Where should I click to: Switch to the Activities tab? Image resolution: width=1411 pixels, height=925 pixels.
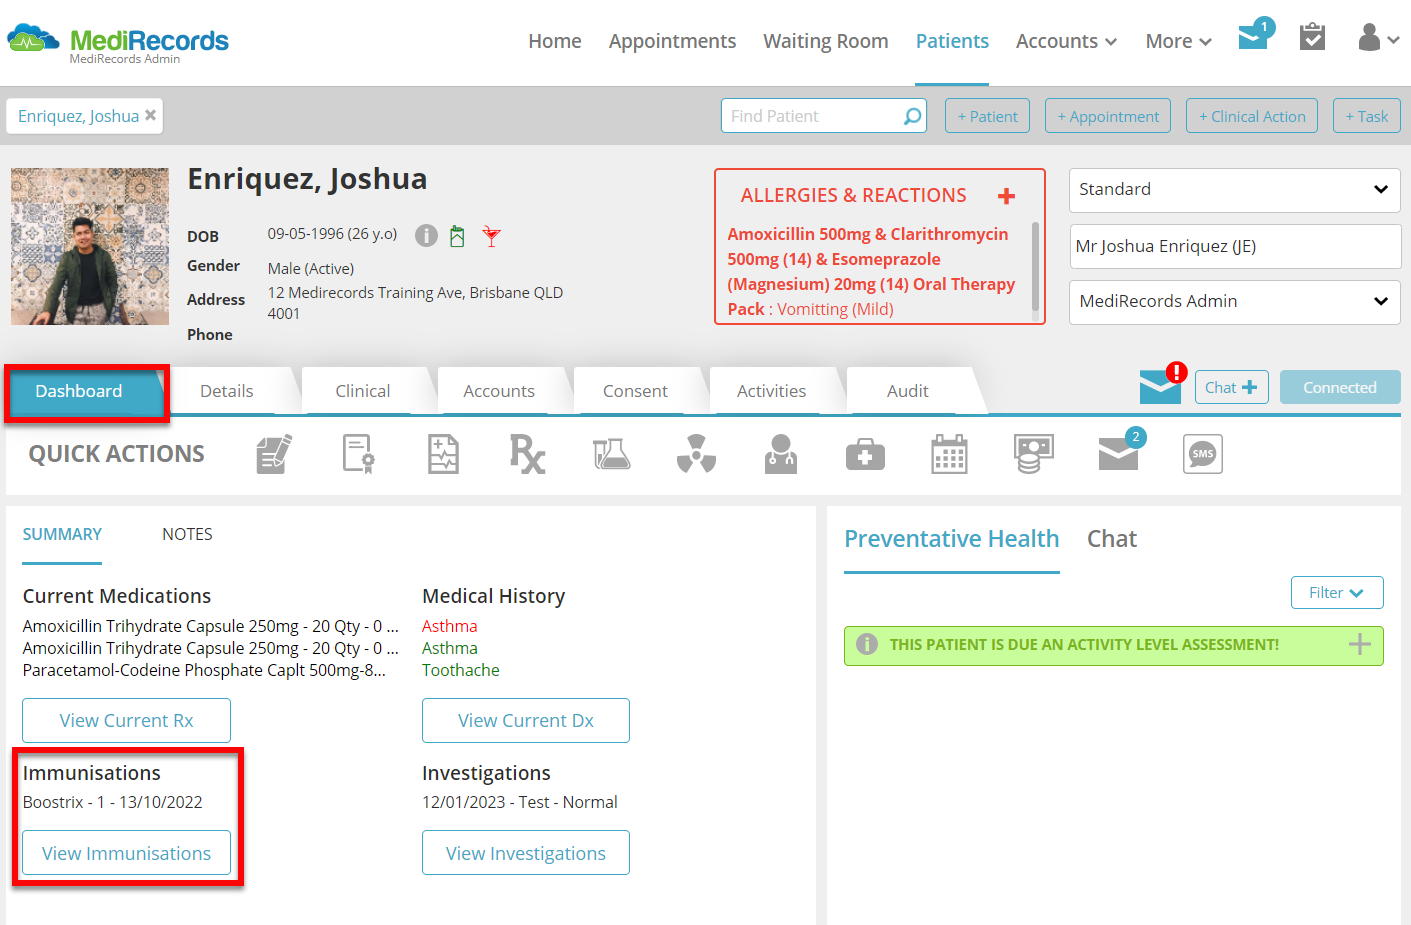point(771,391)
